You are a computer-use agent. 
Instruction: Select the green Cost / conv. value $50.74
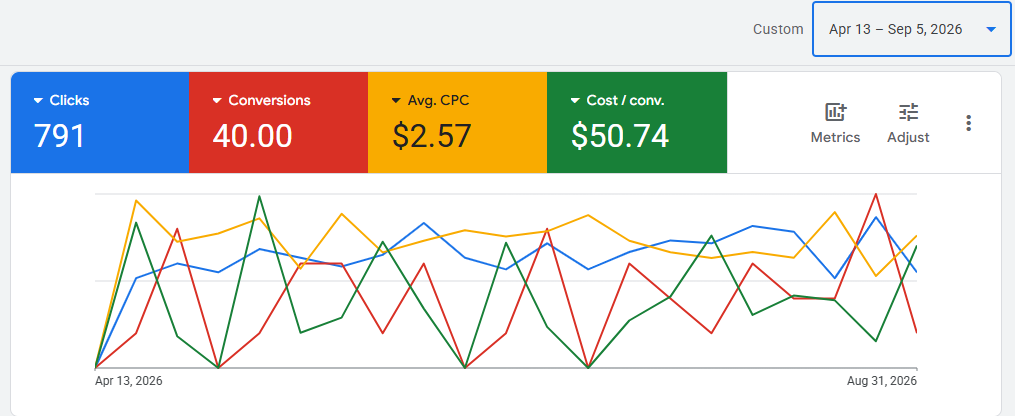[x=619, y=136]
